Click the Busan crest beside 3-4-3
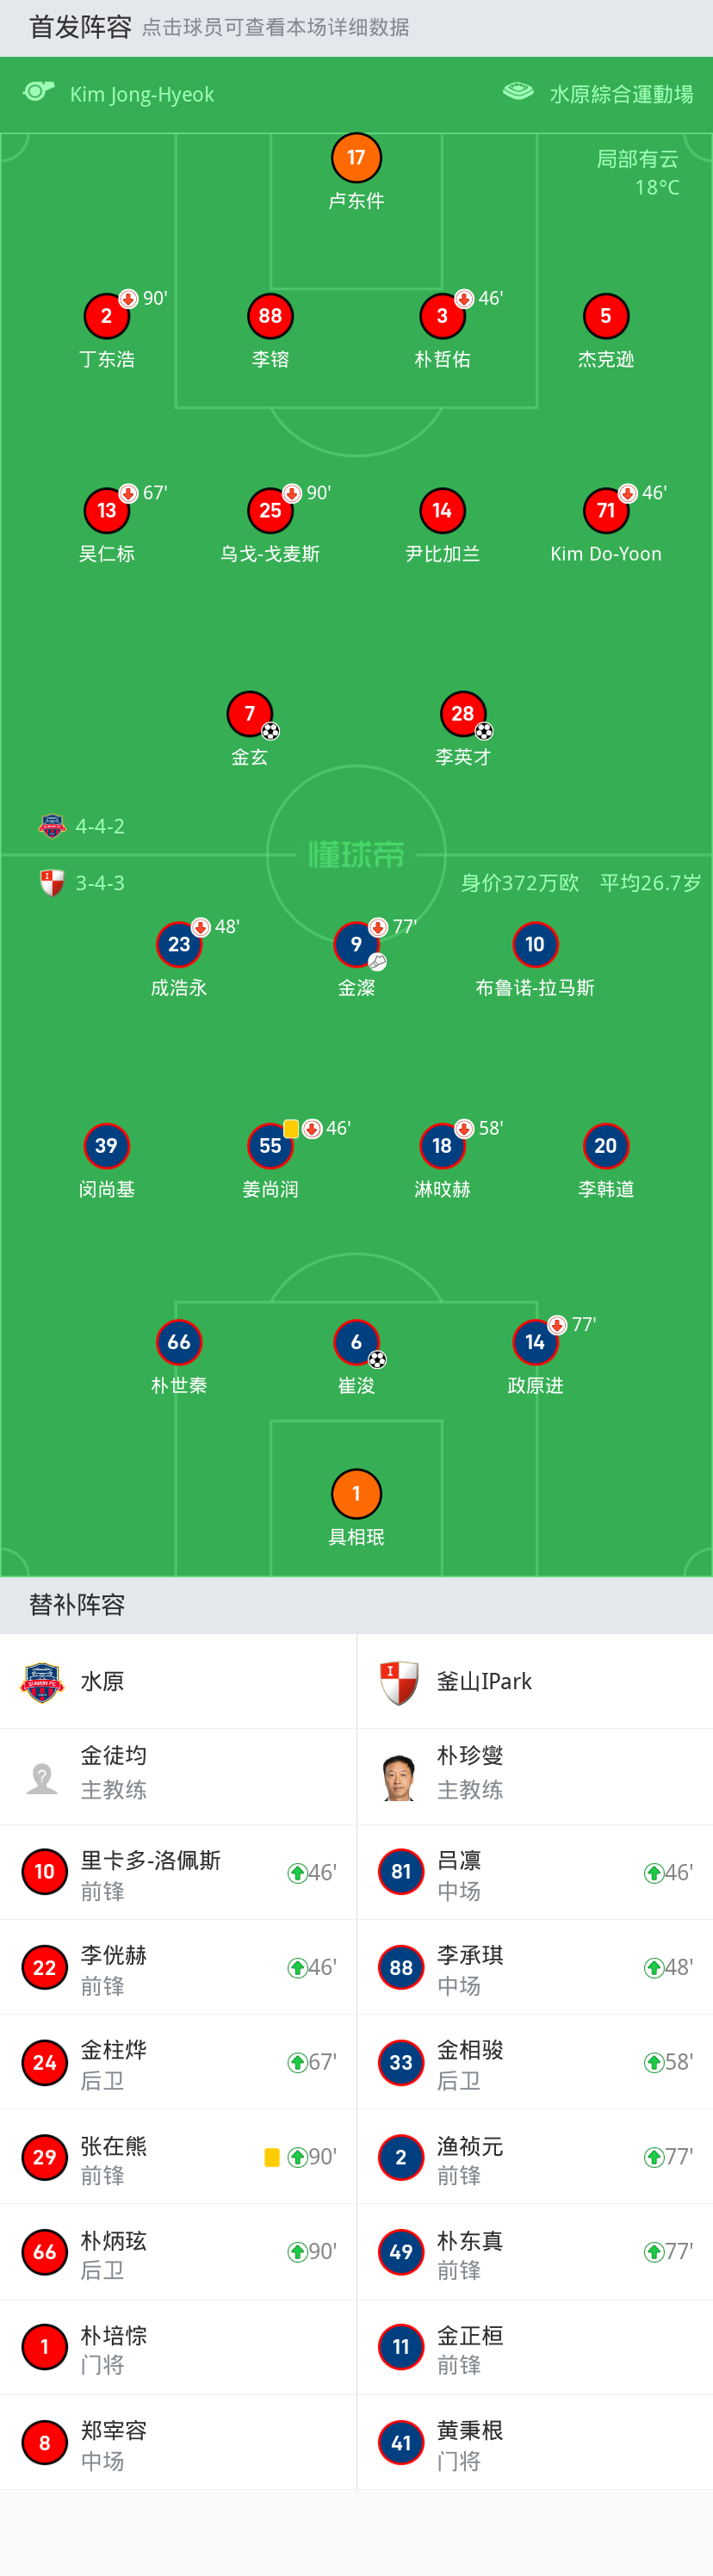This screenshot has height=2576, width=713. (x=52, y=883)
